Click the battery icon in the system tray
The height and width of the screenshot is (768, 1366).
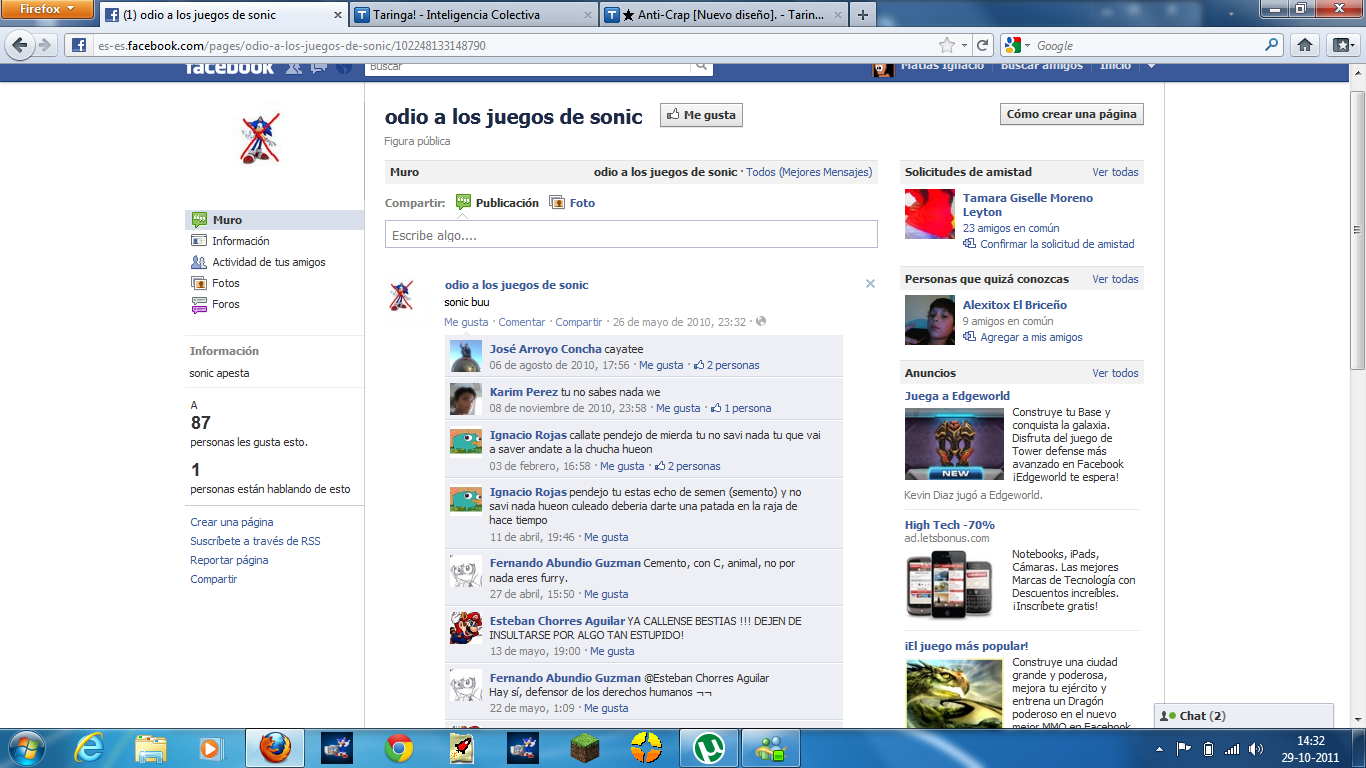(1208, 748)
